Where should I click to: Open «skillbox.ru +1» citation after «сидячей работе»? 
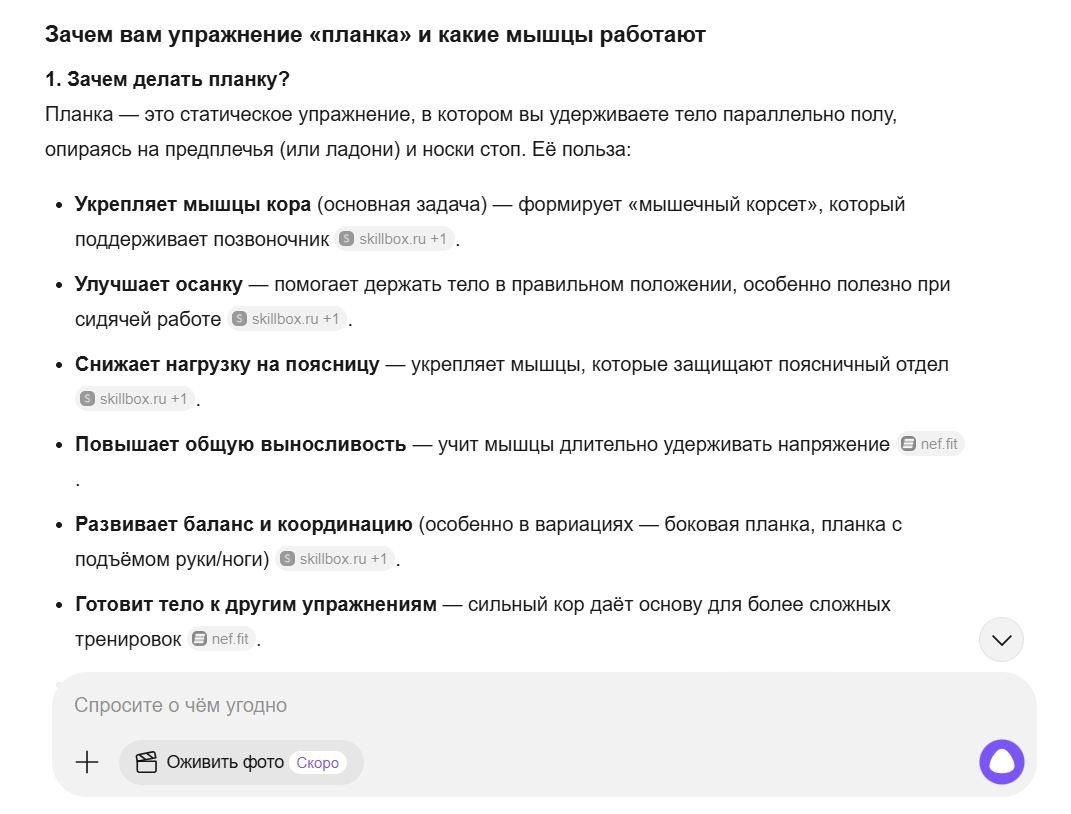coord(289,318)
